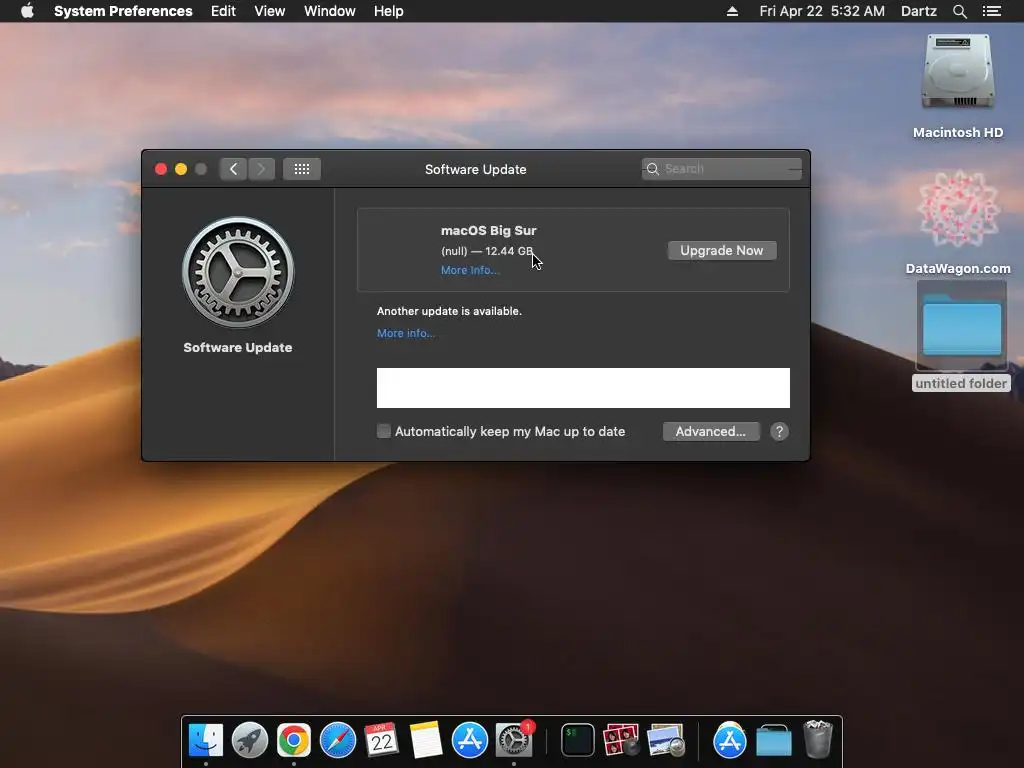Minimize the Software Update window with yellow button

click(x=181, y=169)
